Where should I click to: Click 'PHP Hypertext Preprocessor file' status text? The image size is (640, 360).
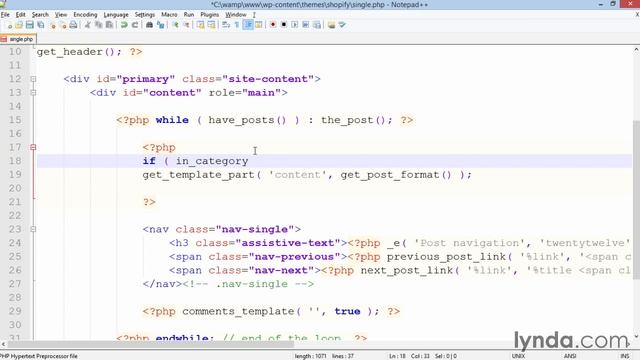coord(39,356)
